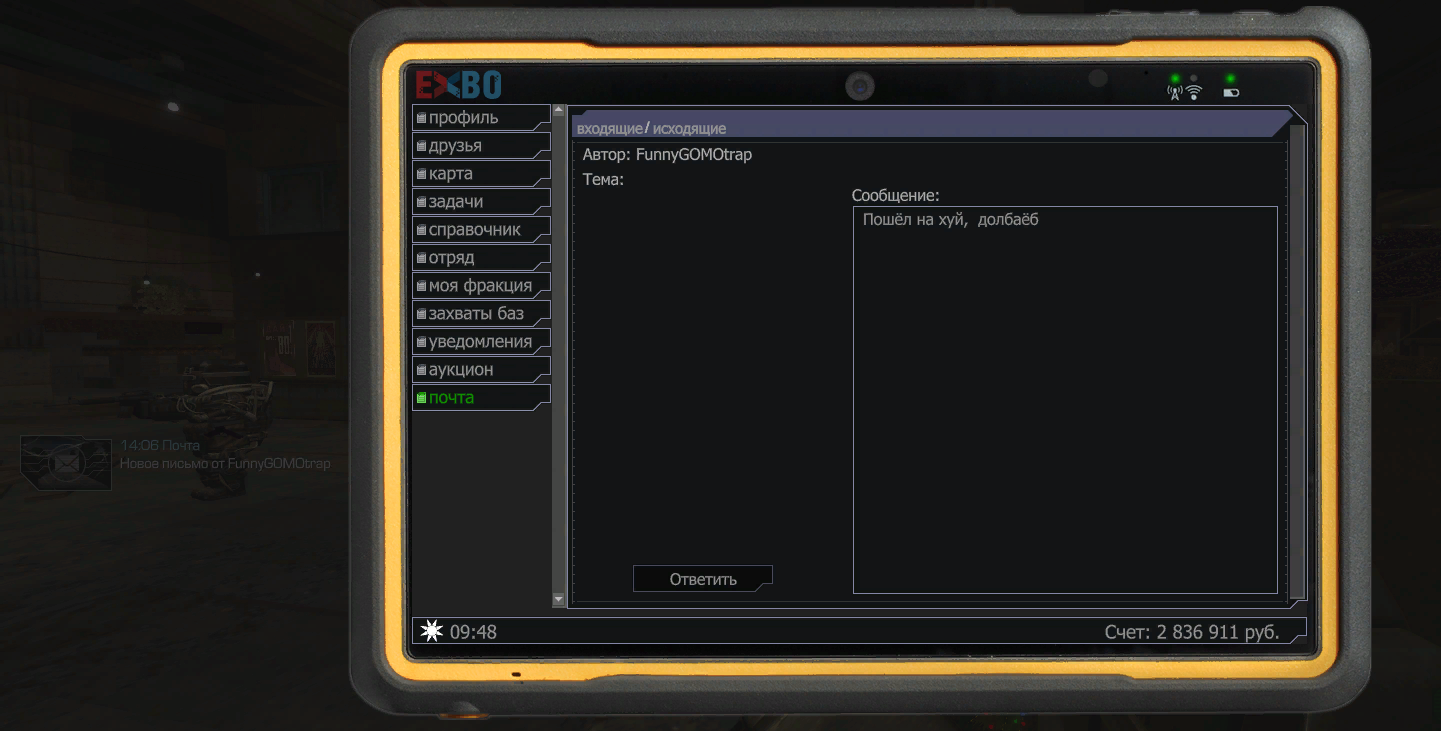Image resolution: width=1441 pixels, height=731 pixels.
Task: Click the Wi-Fi signal indicator icon
Action: click(1193, 92)
